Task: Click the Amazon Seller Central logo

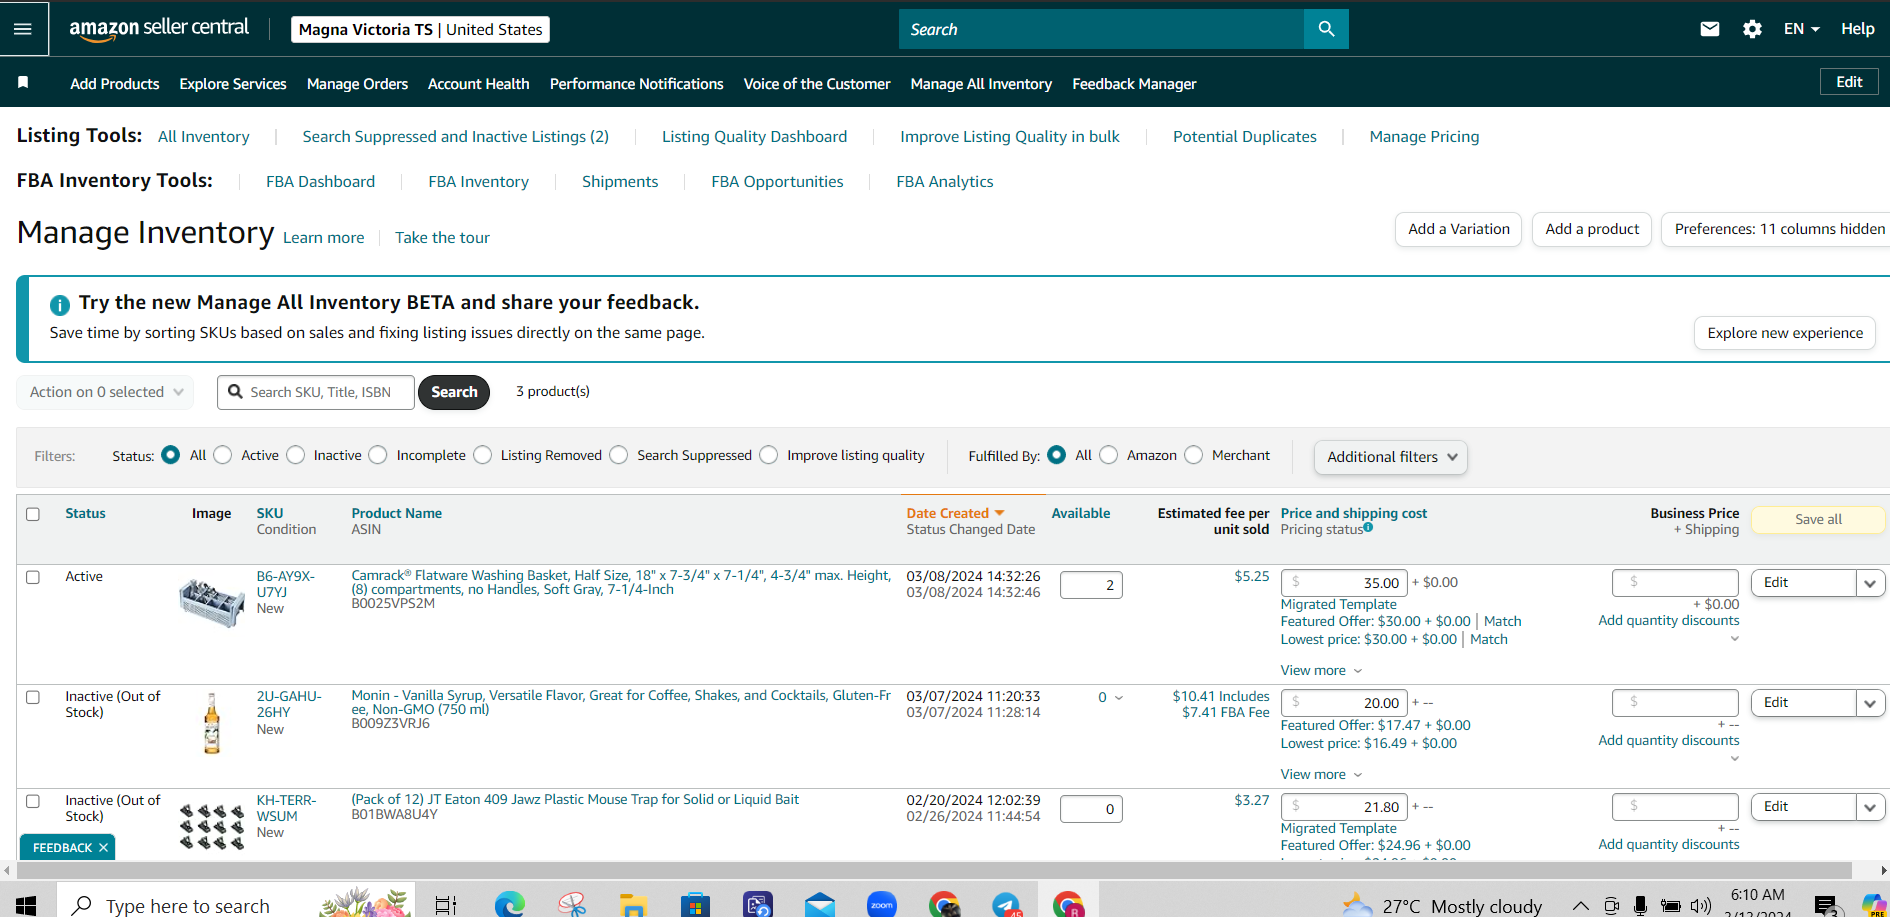Action: tap(159, 28)
